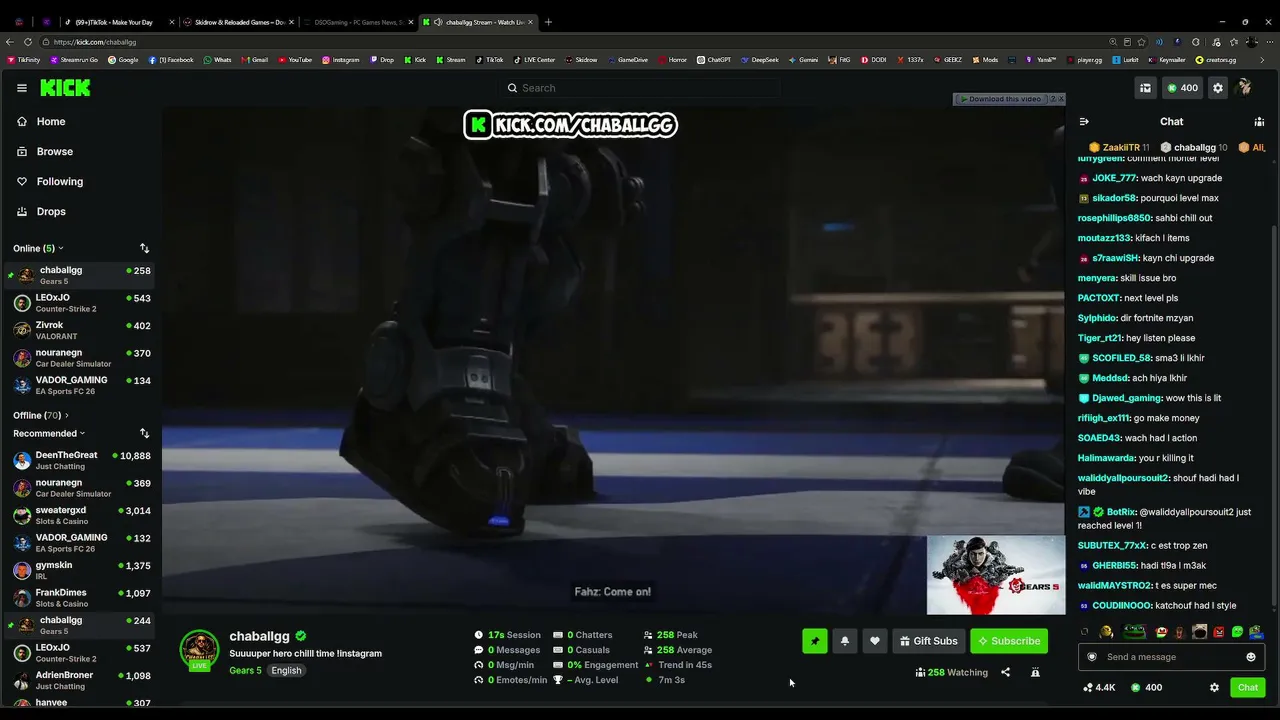Click the green Subscribe button

pos(1009,641)
